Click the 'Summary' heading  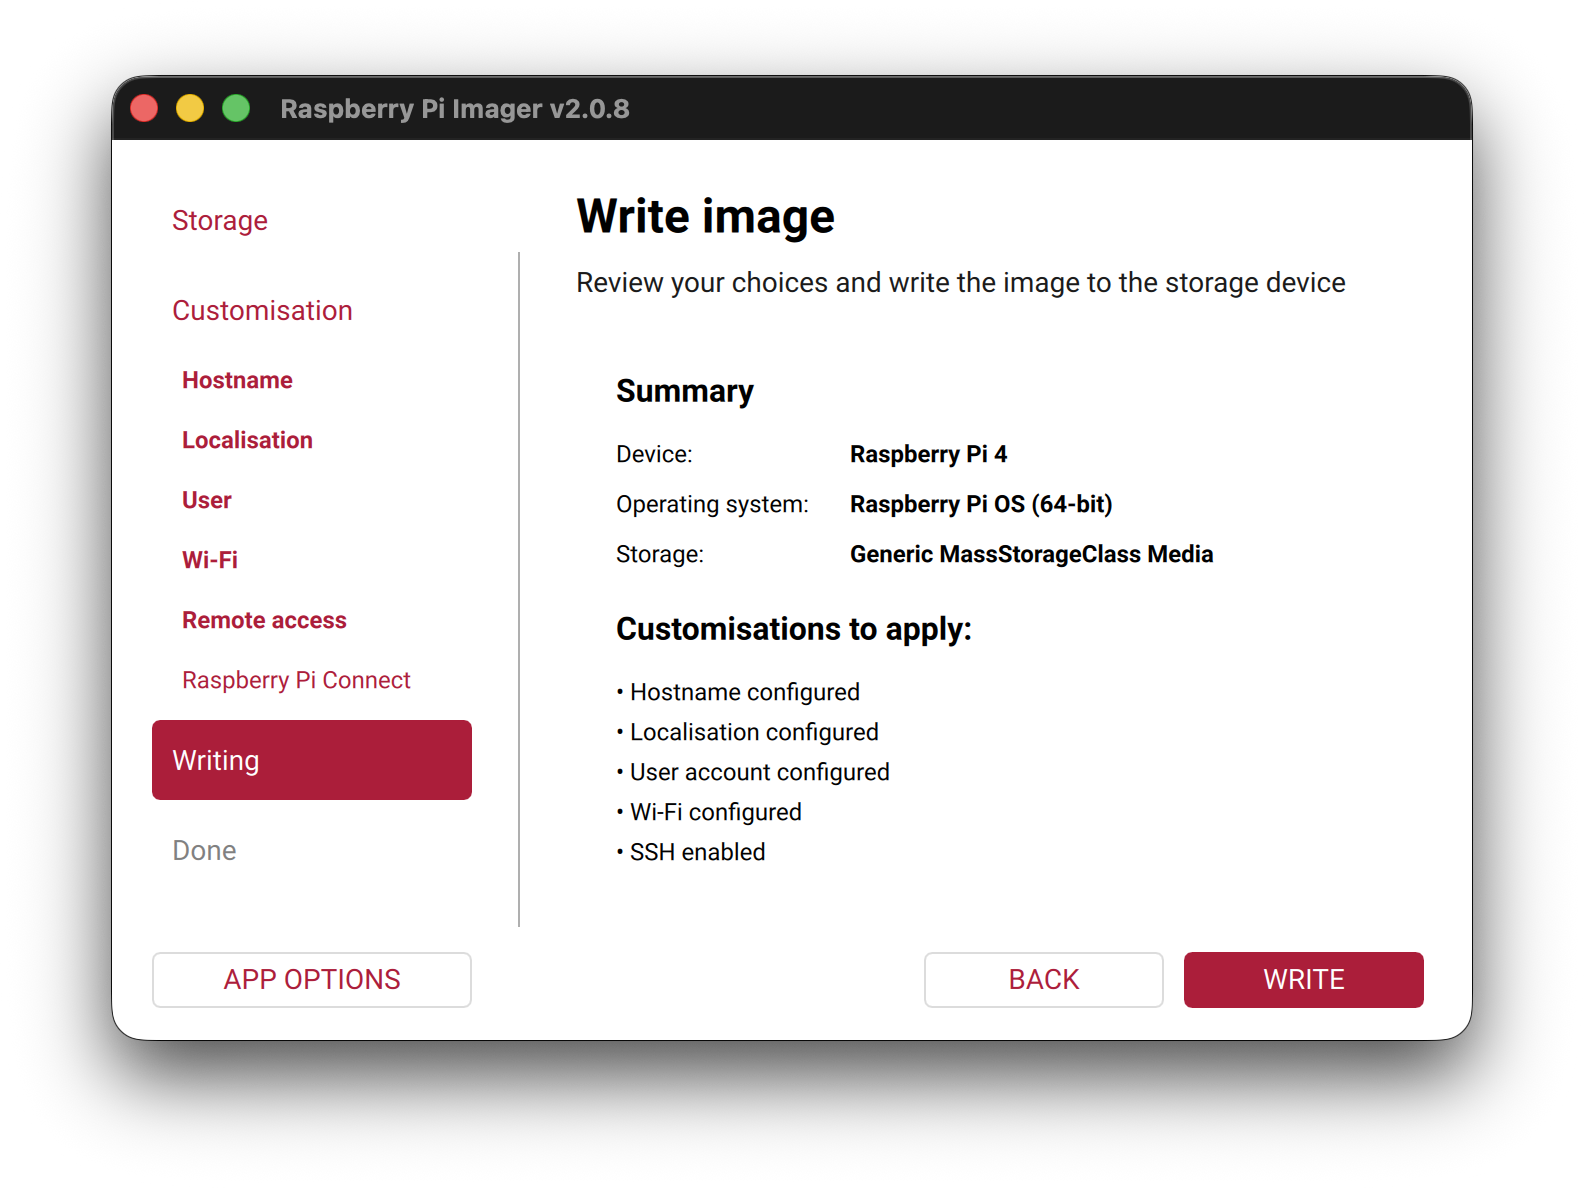coord(684,391)
